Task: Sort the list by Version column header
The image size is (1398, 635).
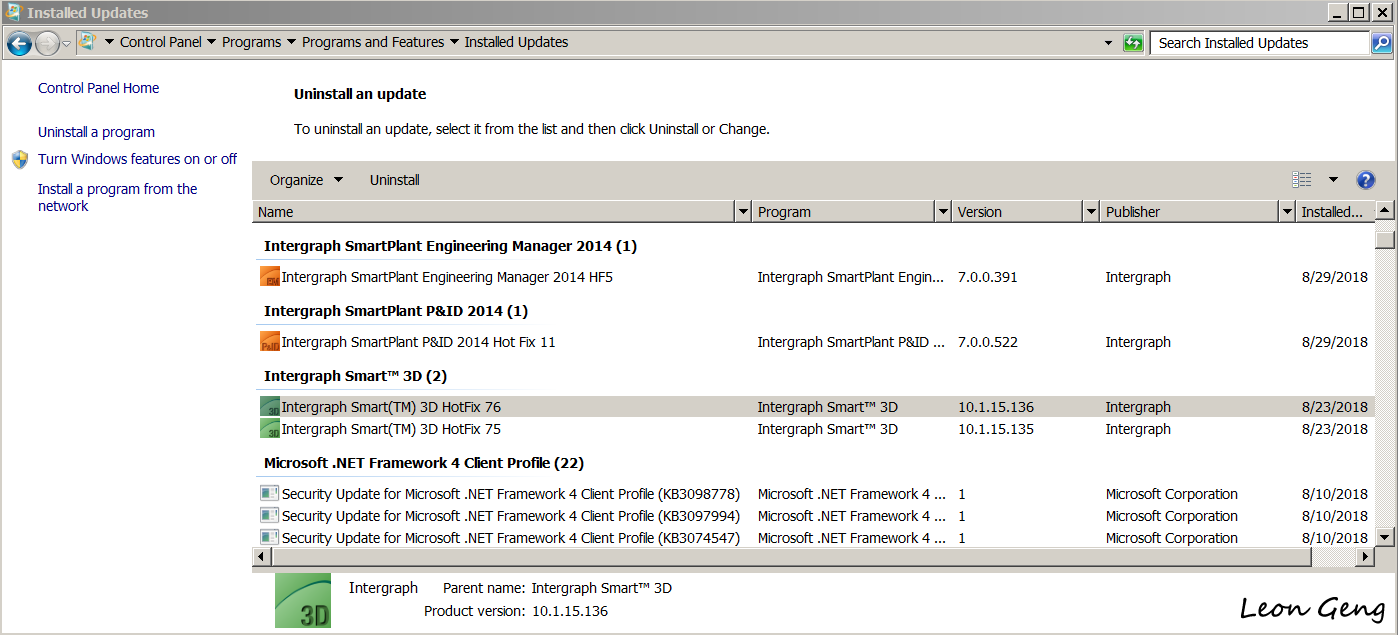Action: tap(1018, 212)
